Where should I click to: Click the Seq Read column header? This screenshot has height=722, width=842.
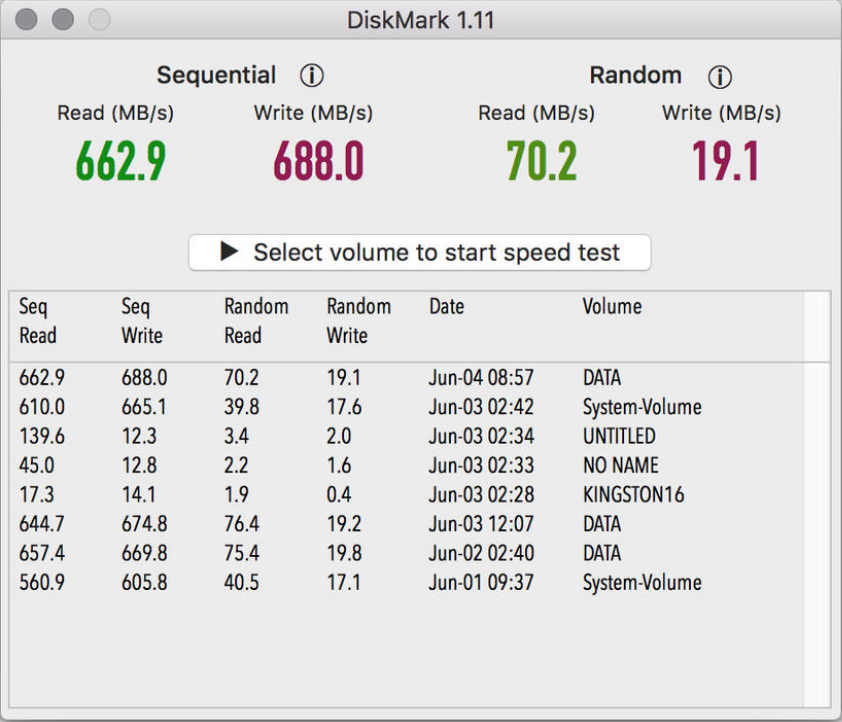39,321
